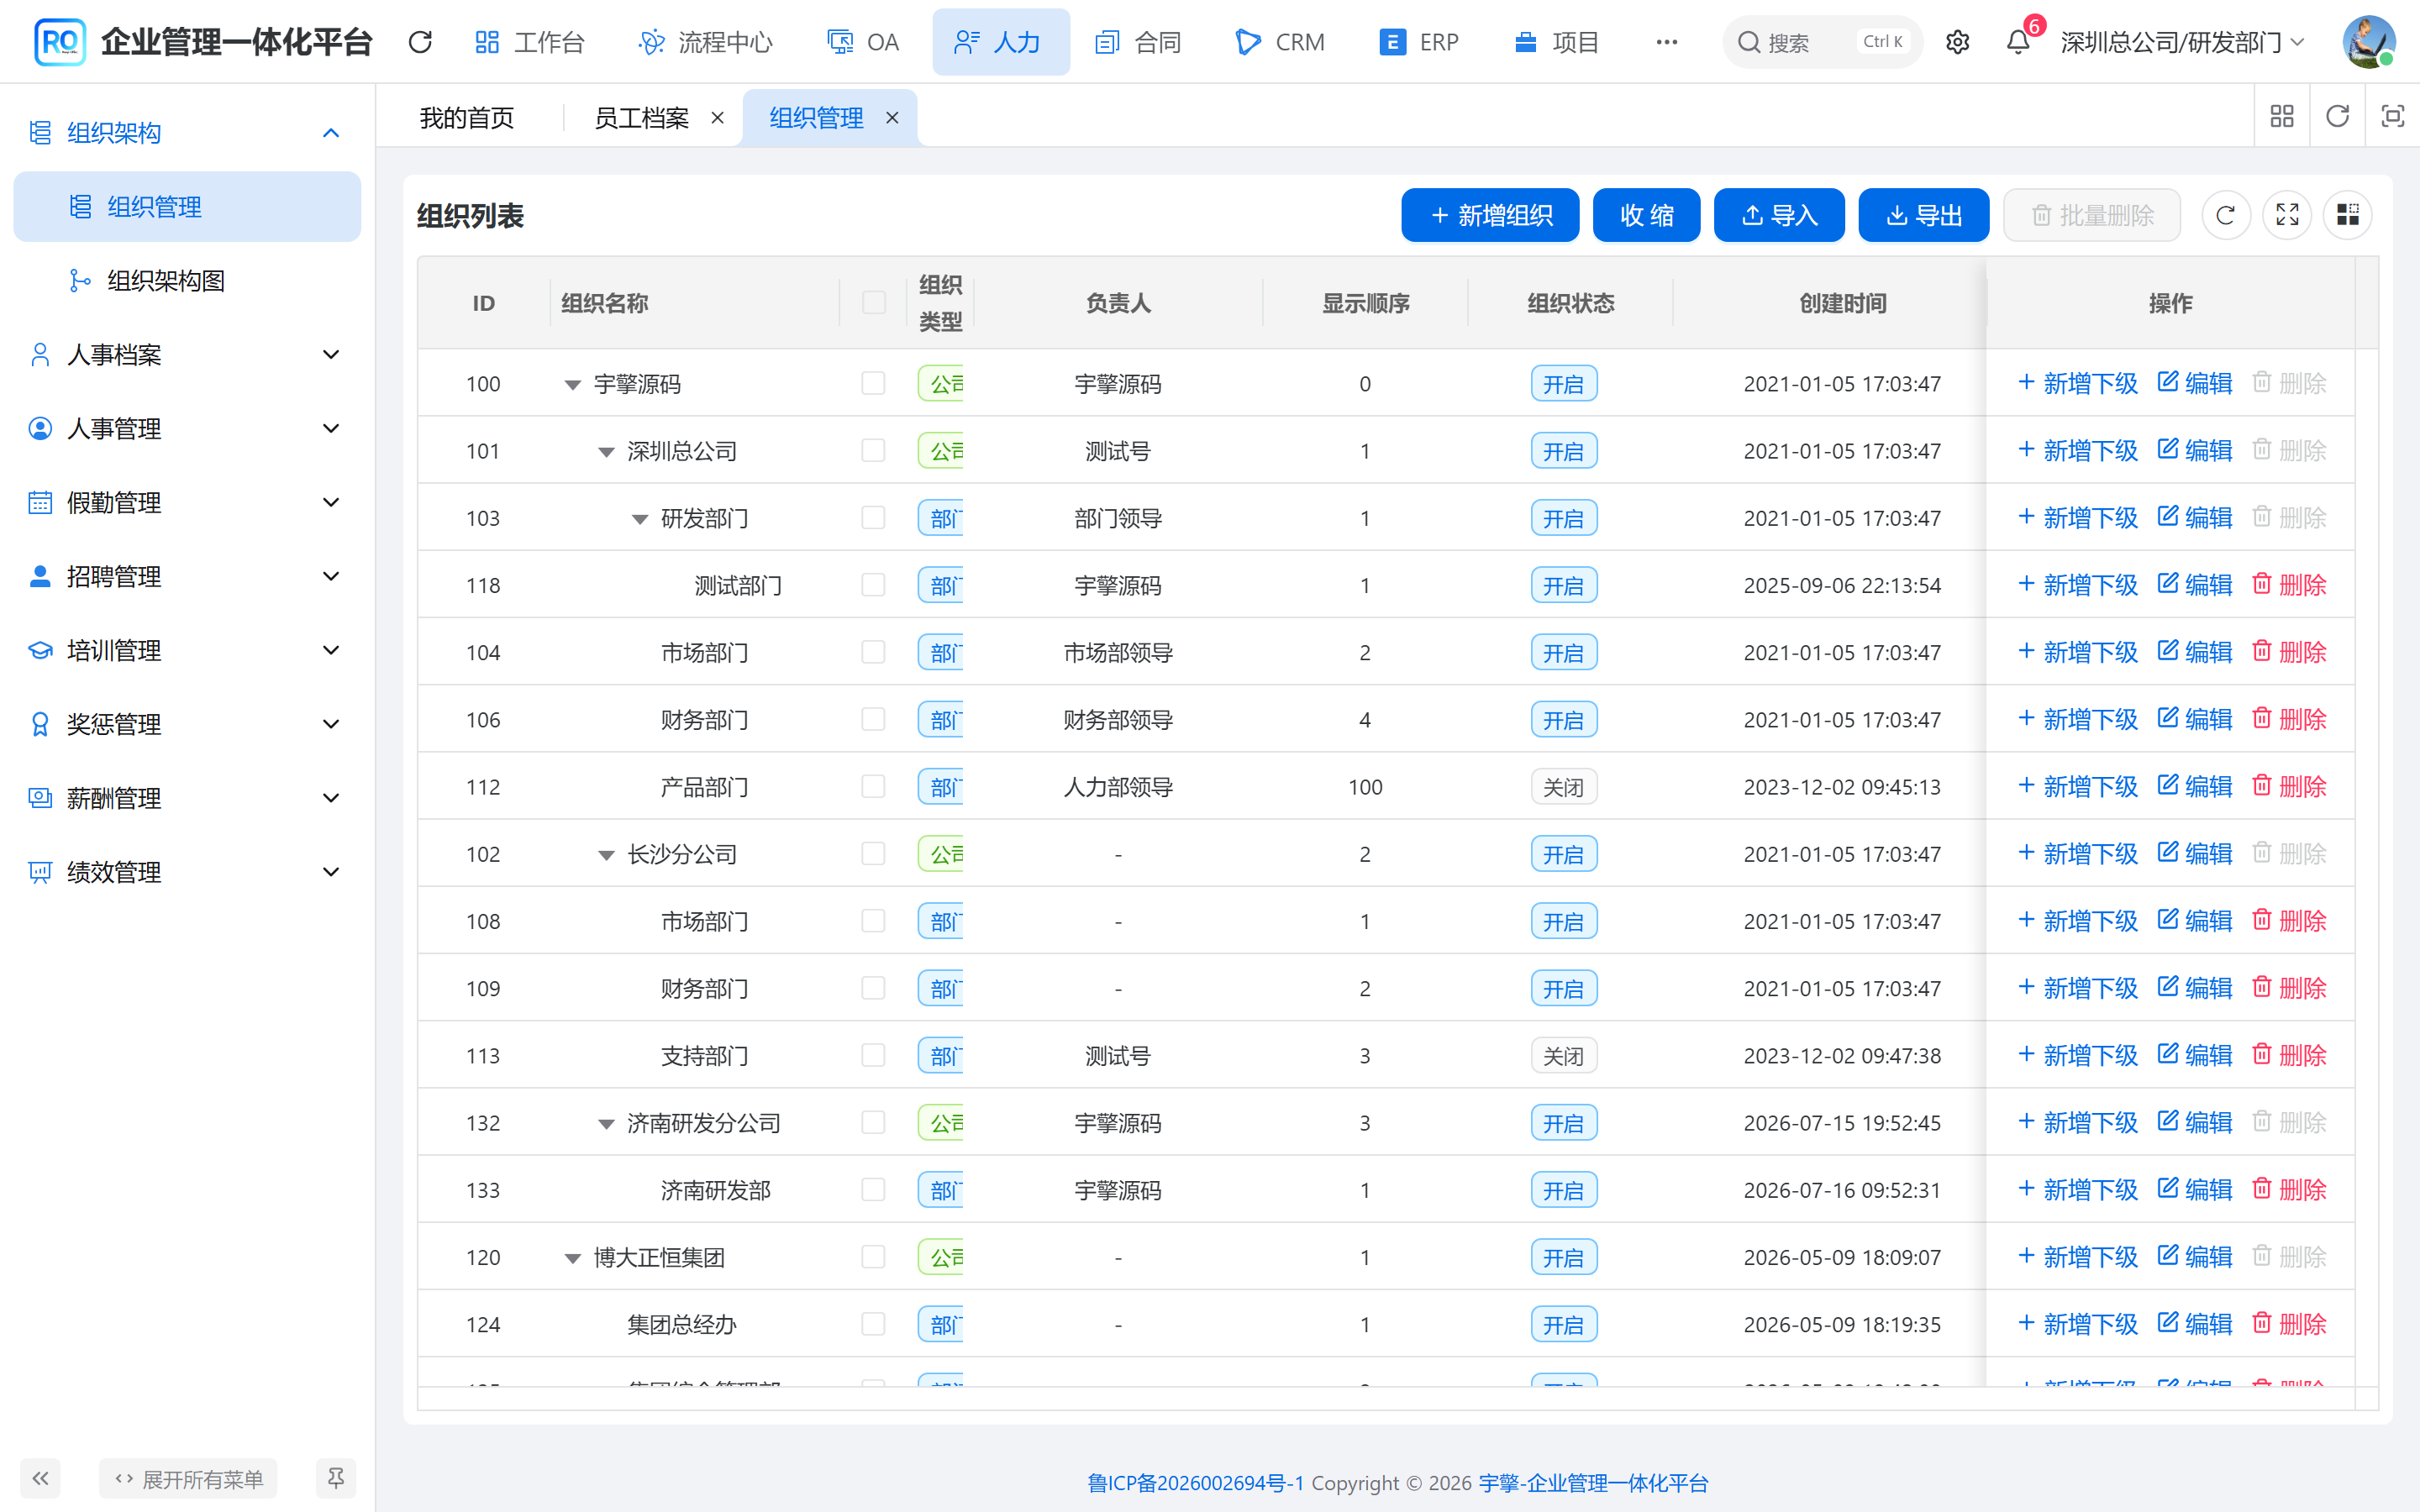Close the 员工档案 tab
Image resolution: width=2420 pixels, height=1512 pixels.
click(x=717, y=118)
